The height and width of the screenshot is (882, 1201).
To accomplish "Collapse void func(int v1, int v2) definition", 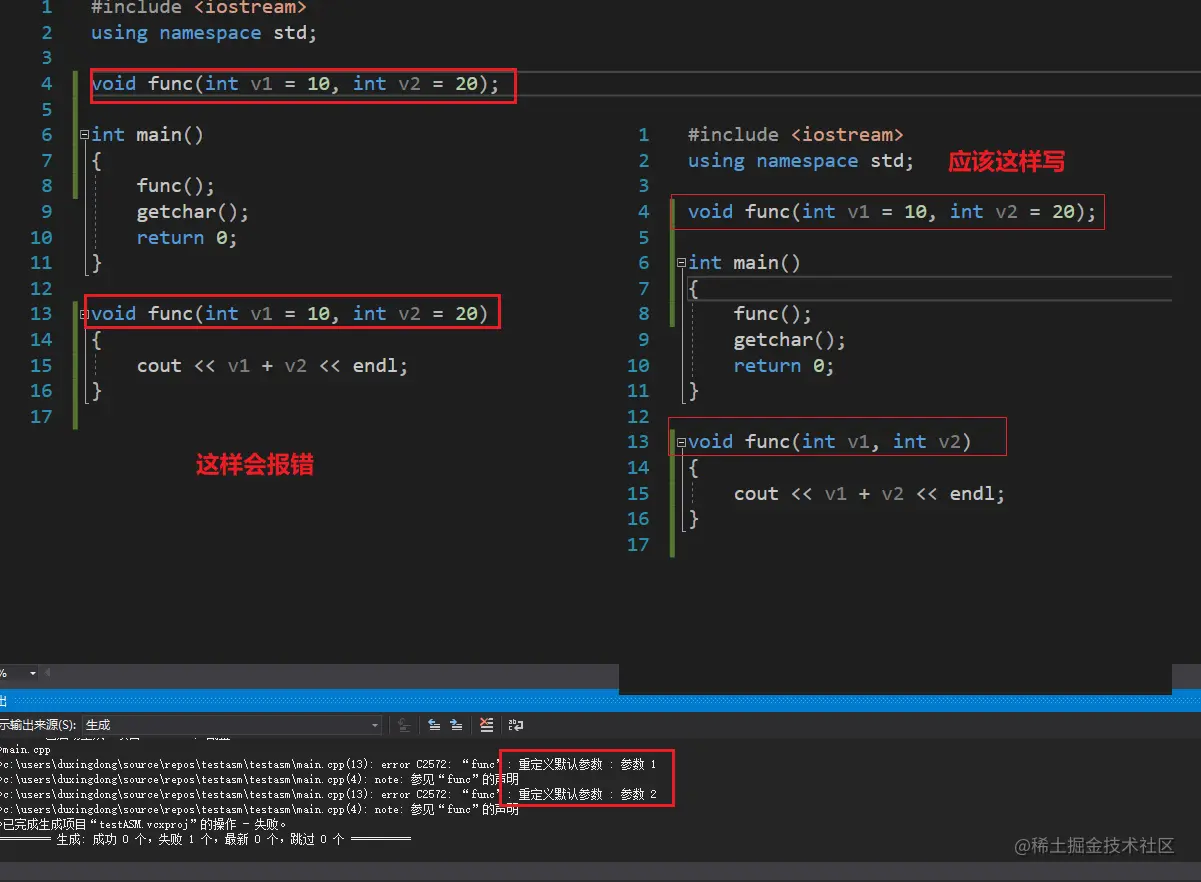I will [x=681, y=442].
